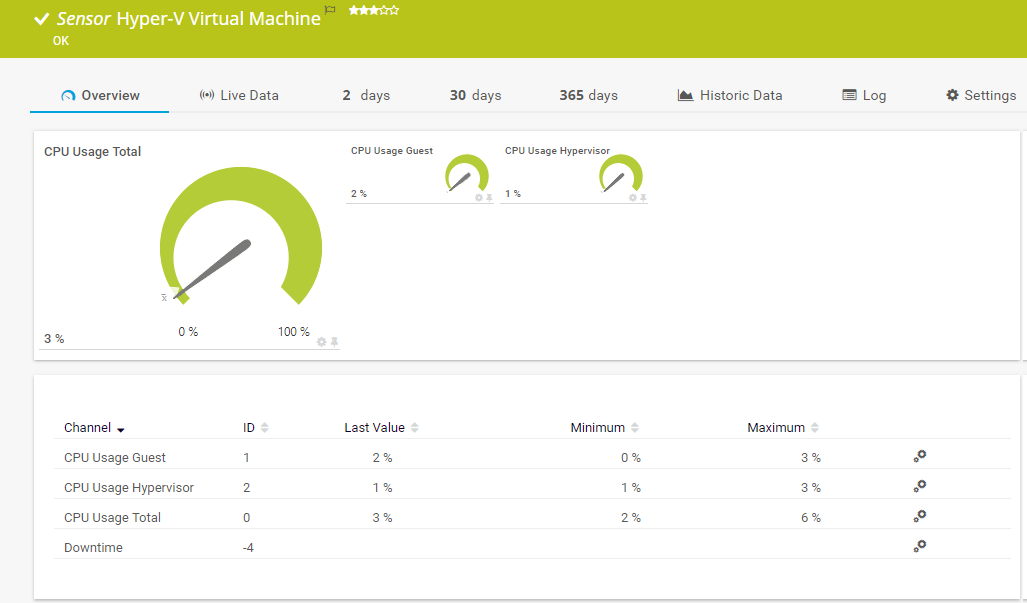Switch to the Live Data tab
The height and width of the screenshot is (603, 1027).
coord(239,95)
